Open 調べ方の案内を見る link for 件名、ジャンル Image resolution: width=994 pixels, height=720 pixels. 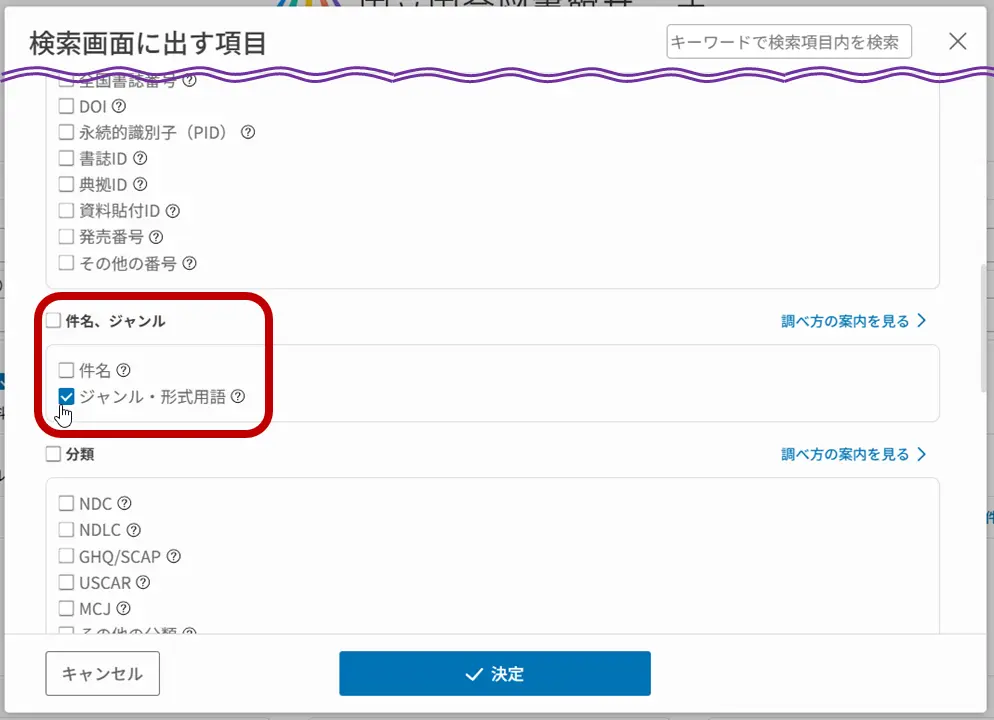(x=853, y=321)
